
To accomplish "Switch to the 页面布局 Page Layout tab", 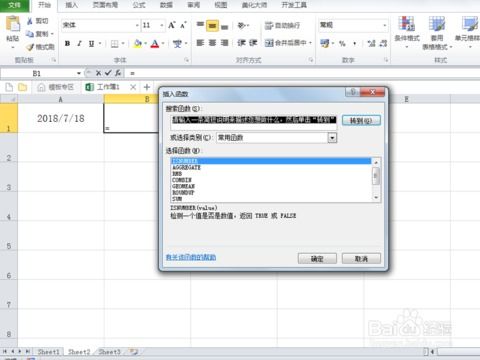I will [x=105, y=5].
